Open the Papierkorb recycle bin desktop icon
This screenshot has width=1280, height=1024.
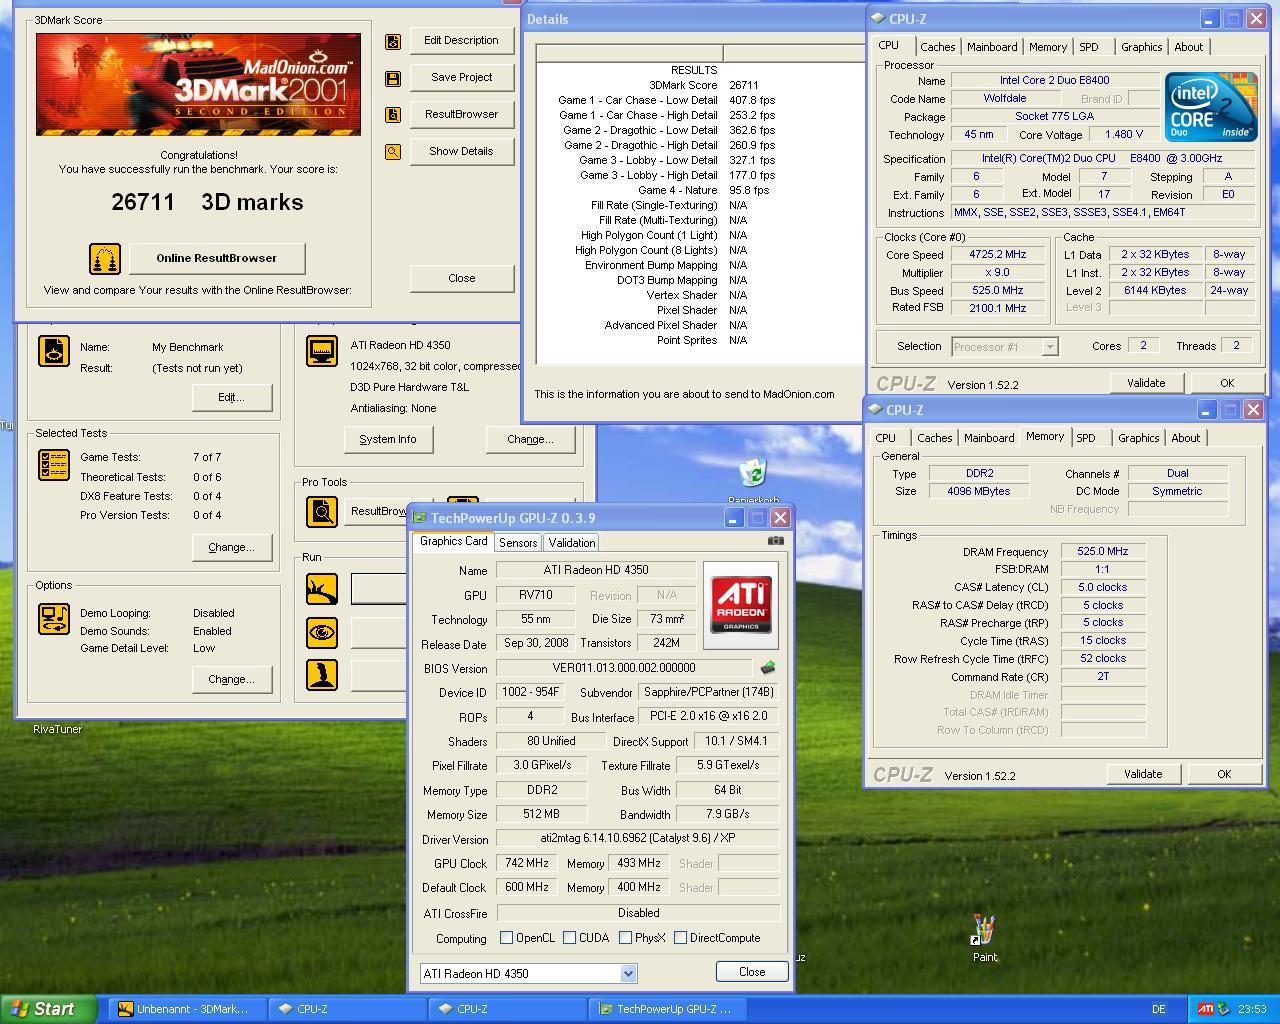point(752,473)
